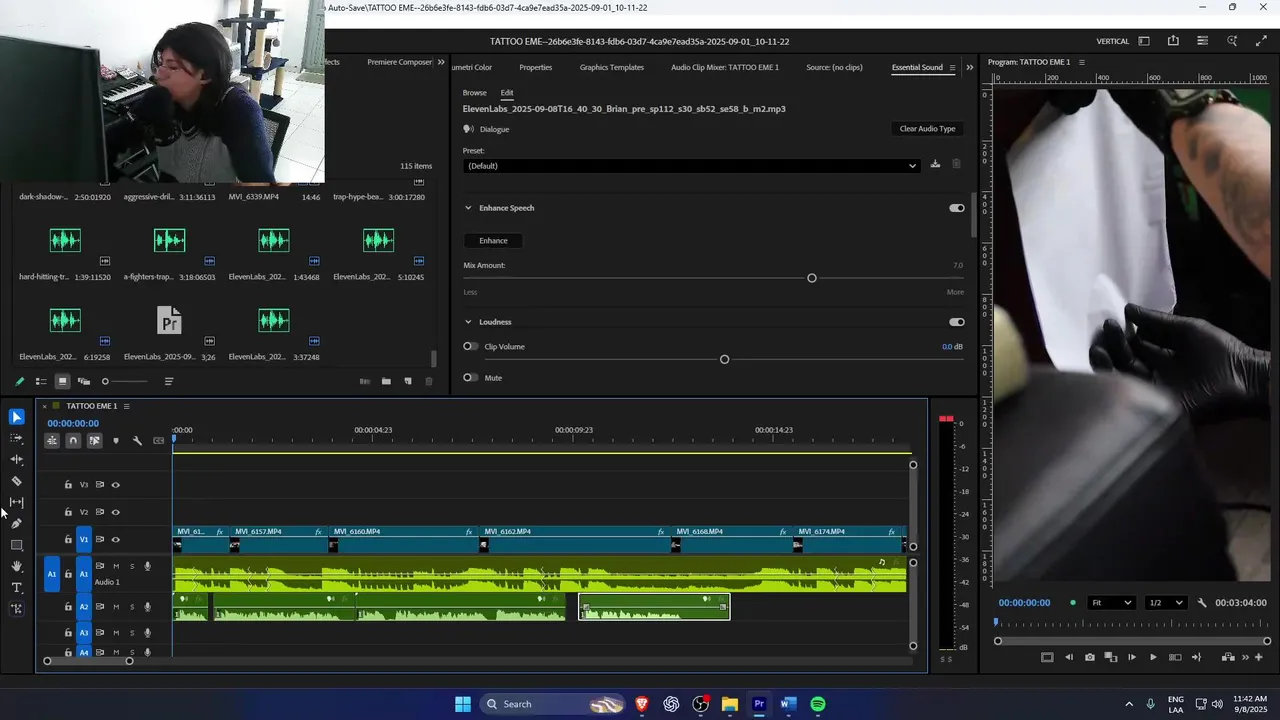Create a new bin in project panel

(386, 381)
